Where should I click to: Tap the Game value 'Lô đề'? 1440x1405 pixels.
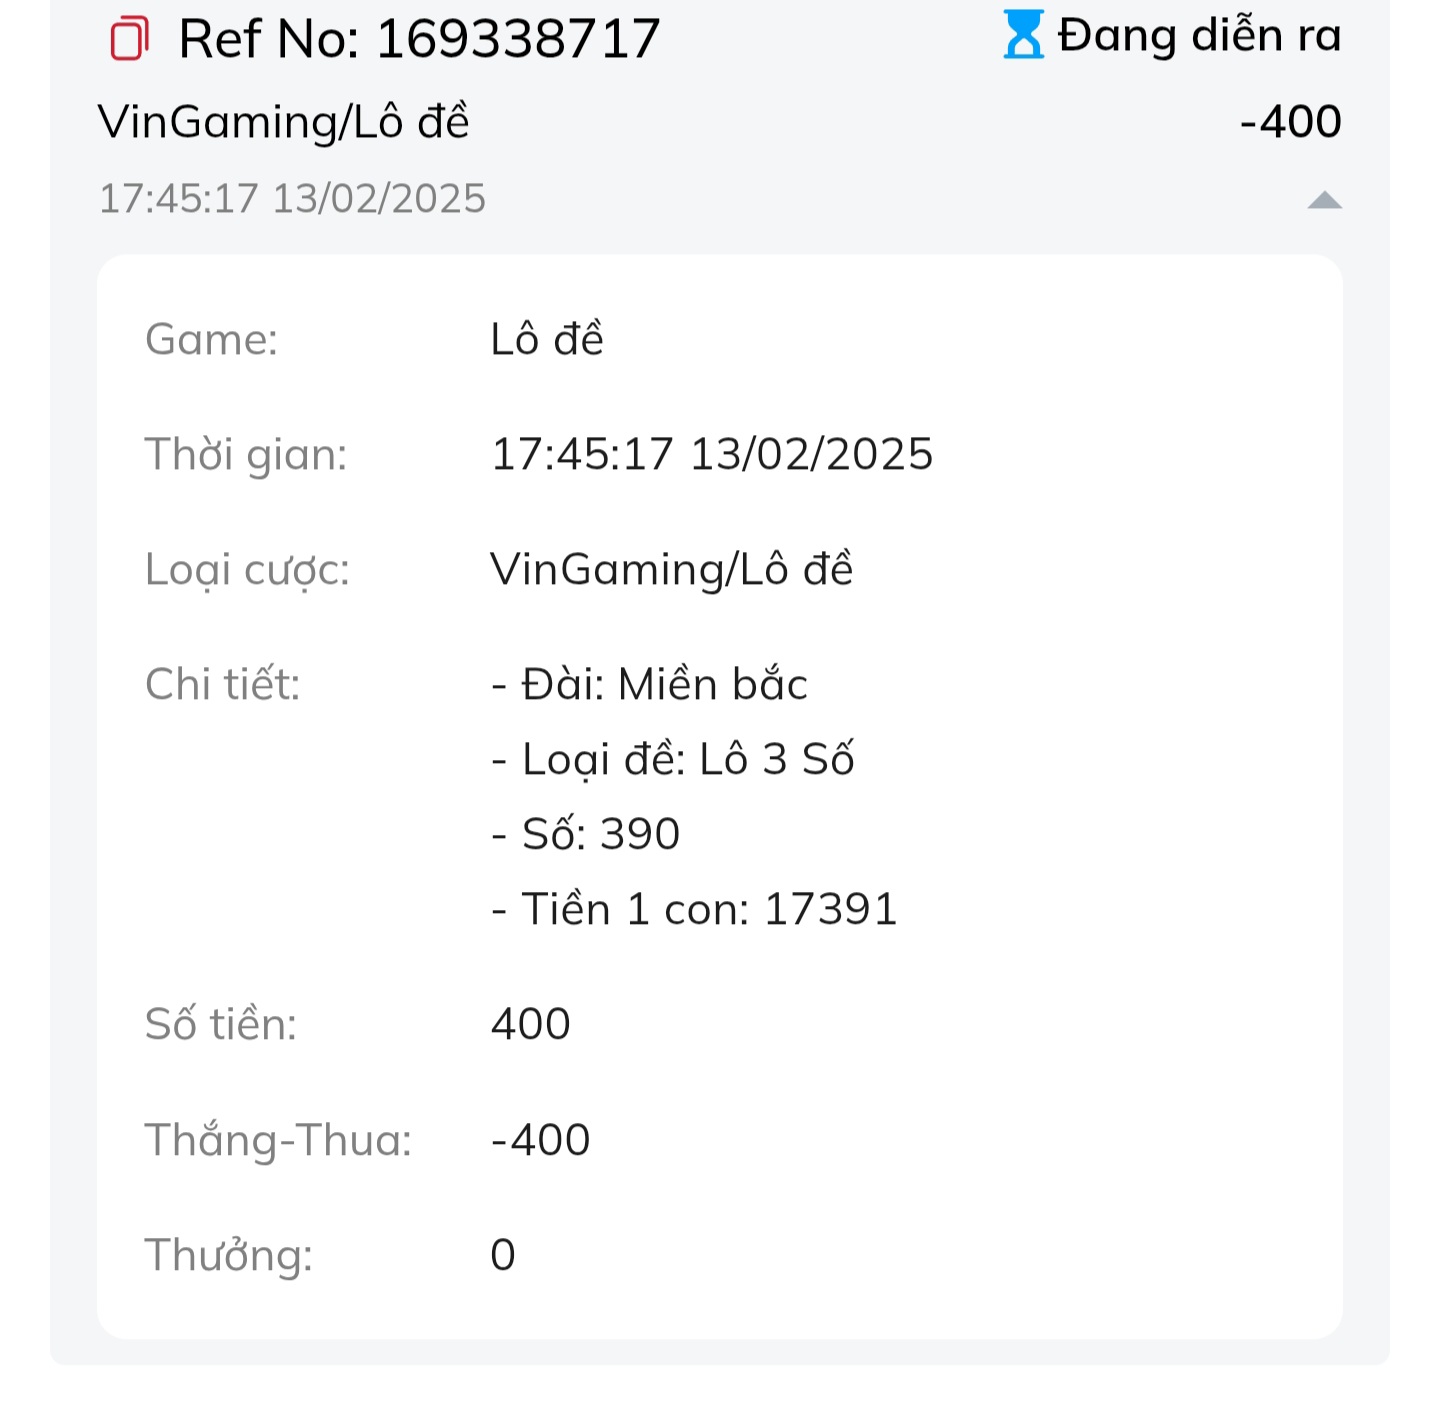pos(547,339)
